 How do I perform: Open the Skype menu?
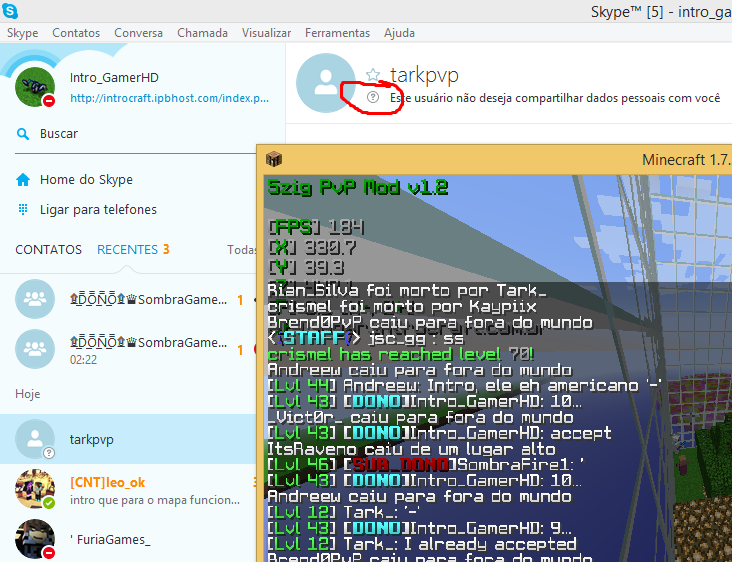(22, 33)
